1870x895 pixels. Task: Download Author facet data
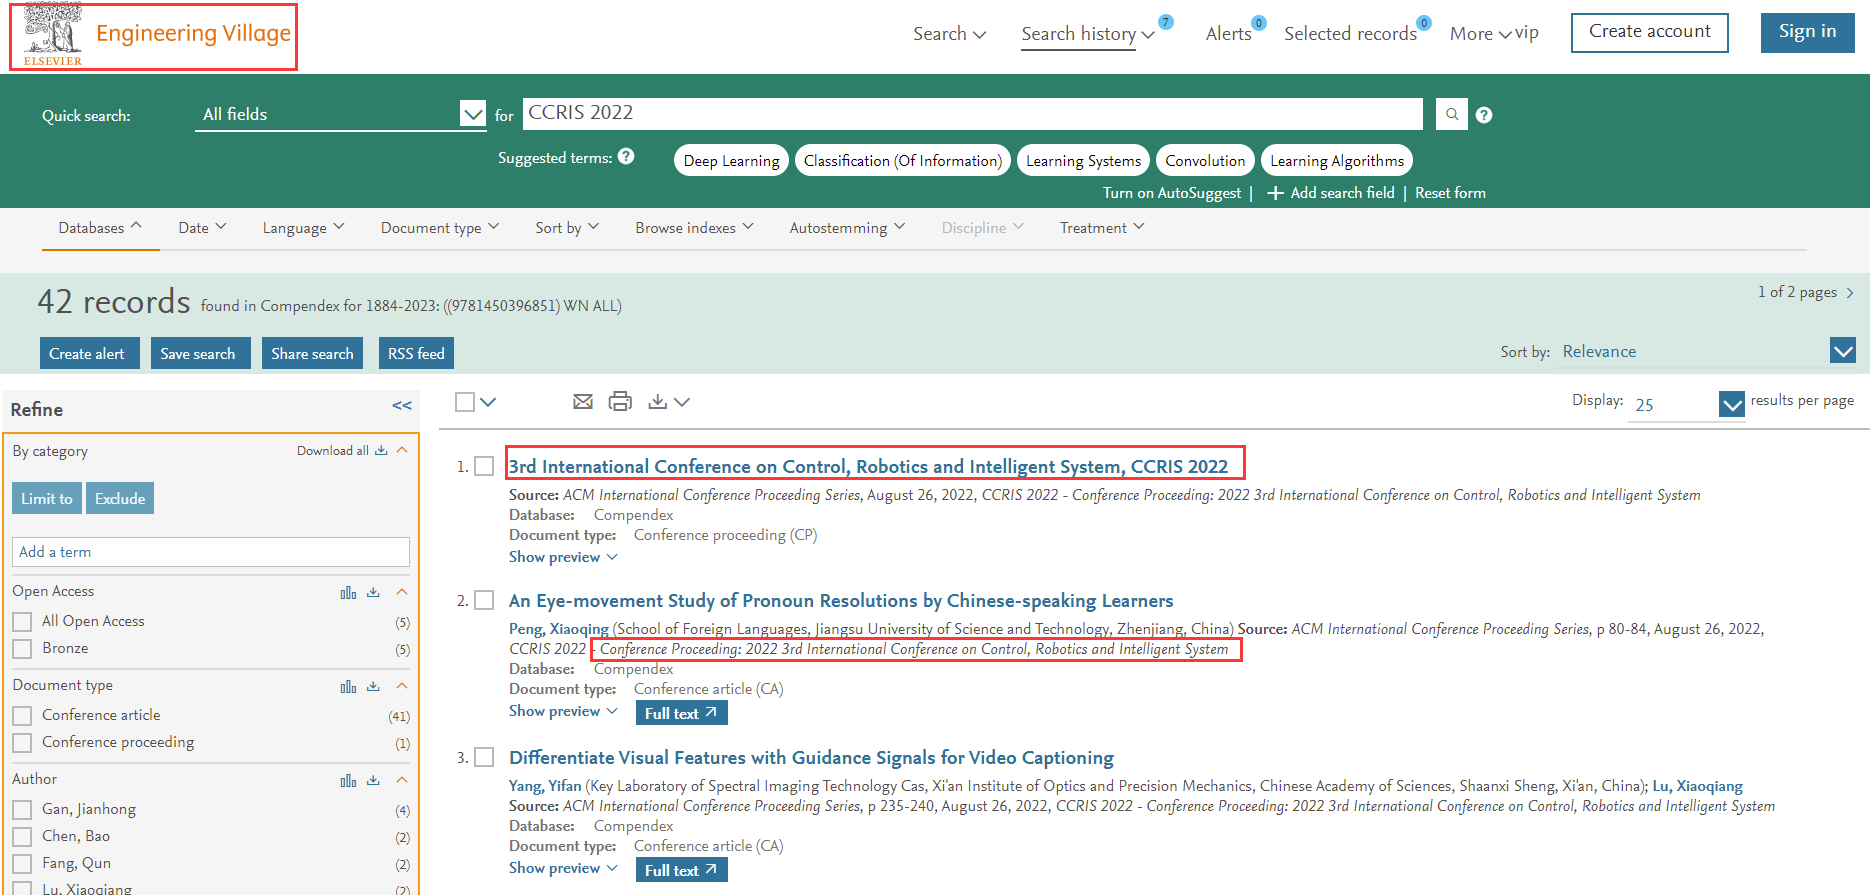tap(373, 780)
